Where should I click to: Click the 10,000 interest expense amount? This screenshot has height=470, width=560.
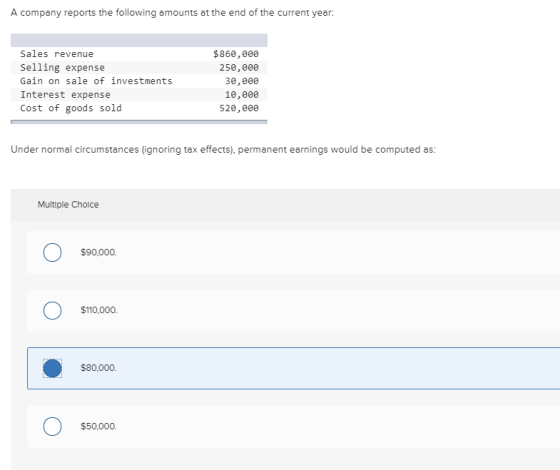pyautogui.click(x=242, y=95)
